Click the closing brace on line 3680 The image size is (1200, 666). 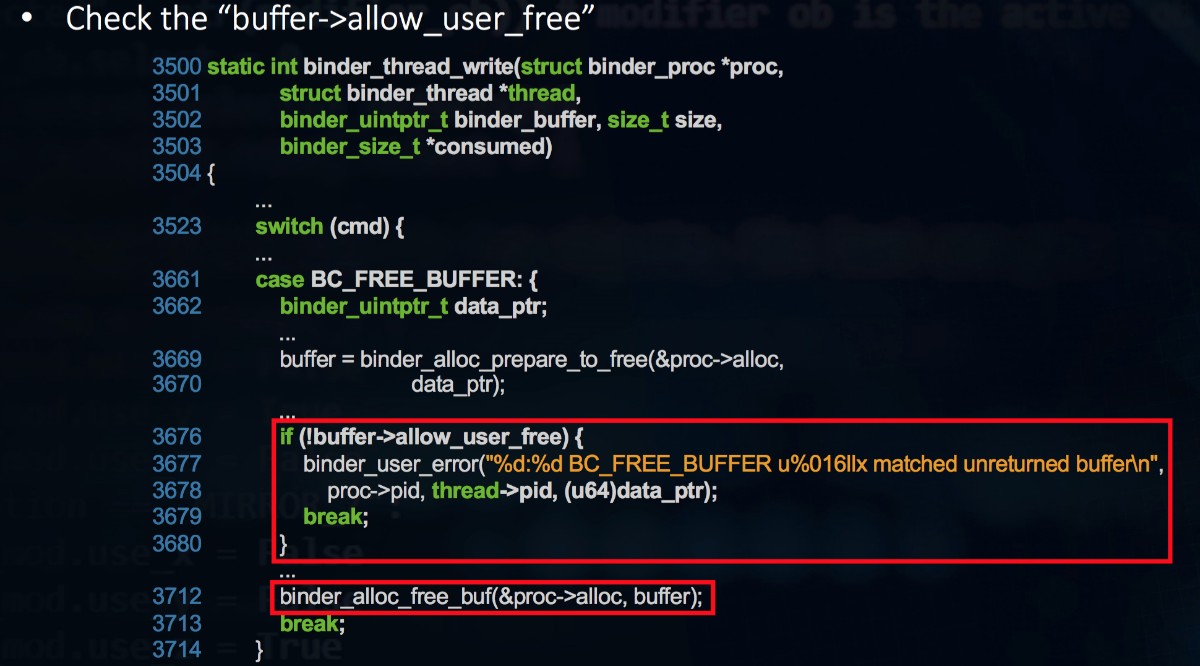click(284, 544)
